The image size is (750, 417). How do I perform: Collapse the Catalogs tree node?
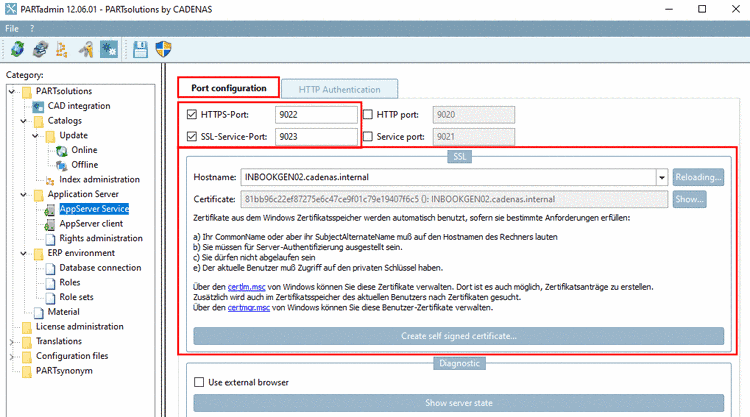tap(23, 121)
